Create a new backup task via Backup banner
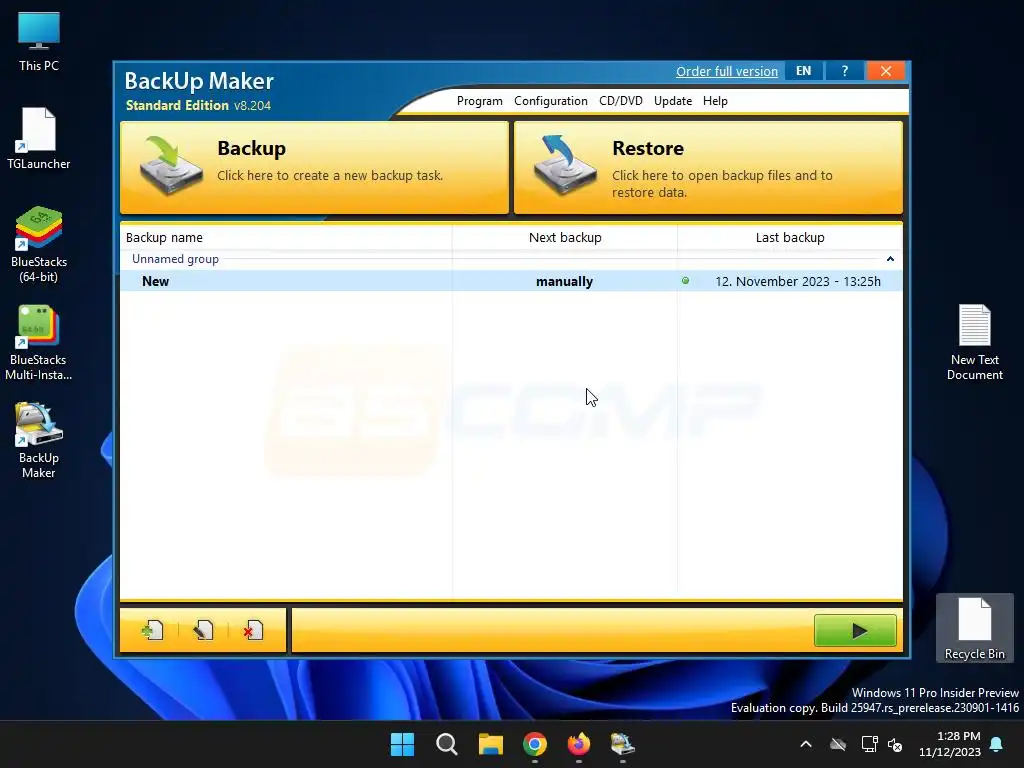1024x768 pixels. pyautogui.click(x=314, y=167)
